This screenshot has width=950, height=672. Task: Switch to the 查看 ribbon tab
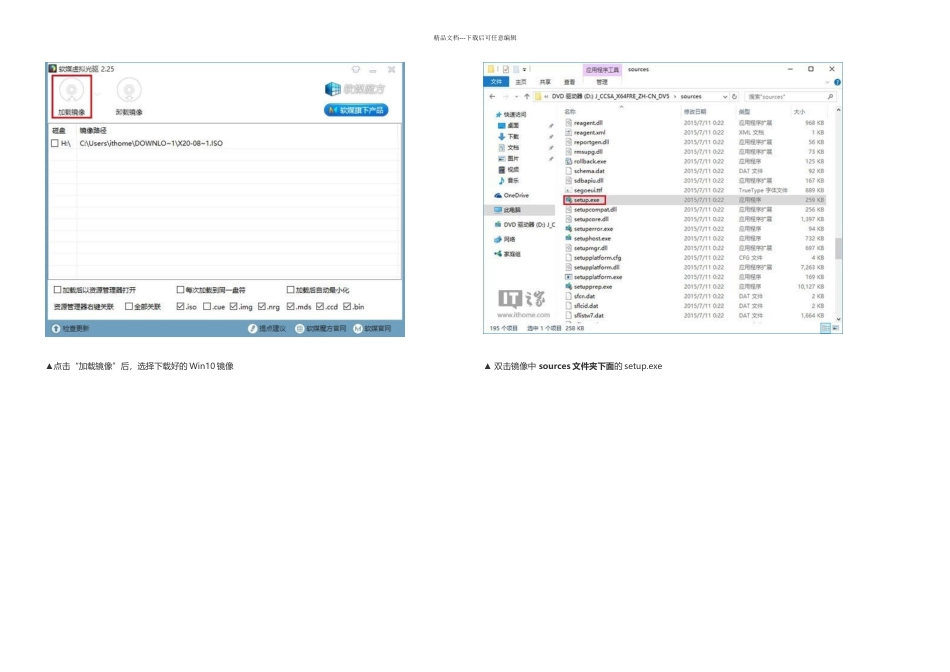pos(570,82)
